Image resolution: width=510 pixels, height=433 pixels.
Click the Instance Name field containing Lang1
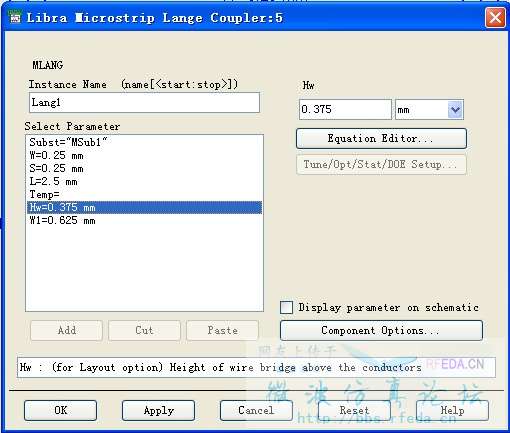point(144,103)
